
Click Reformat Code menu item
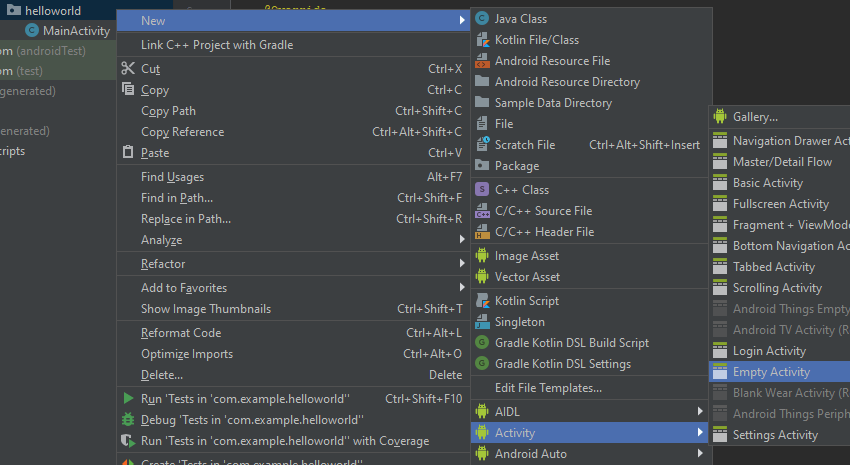point(181,333)
